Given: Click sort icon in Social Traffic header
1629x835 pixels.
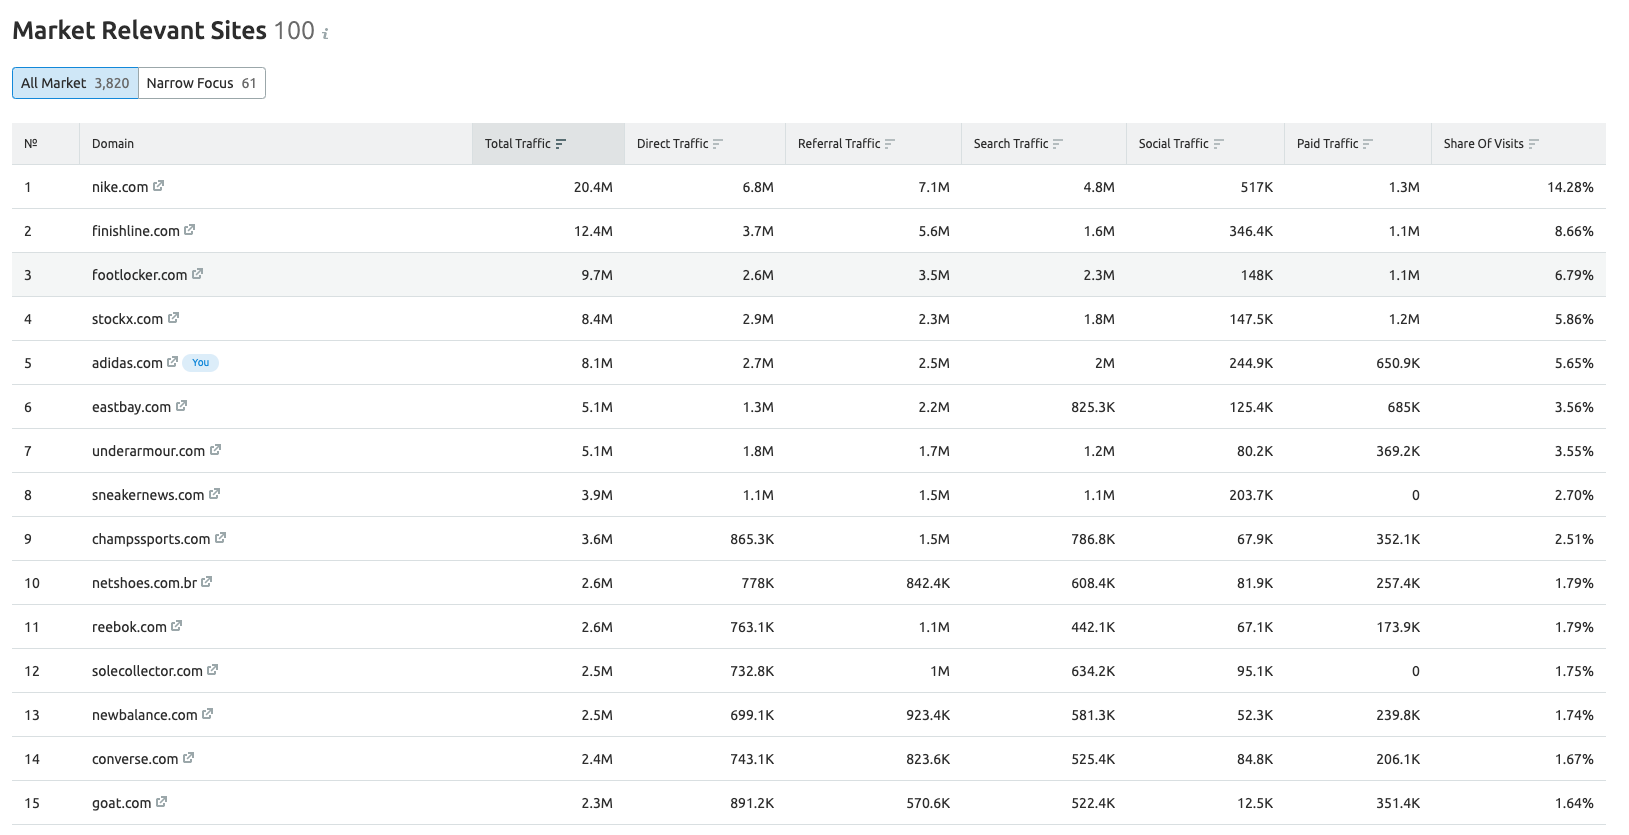Looking at the screenshot, I should 1218,144.
